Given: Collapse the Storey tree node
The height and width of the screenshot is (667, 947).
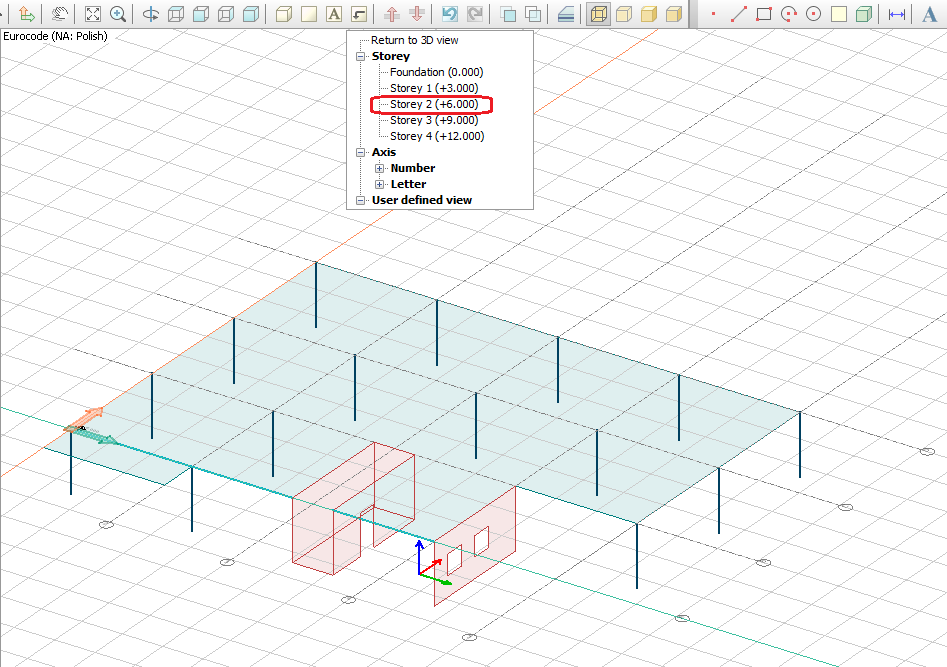Looking at the screenshot, I should point(361,56).
